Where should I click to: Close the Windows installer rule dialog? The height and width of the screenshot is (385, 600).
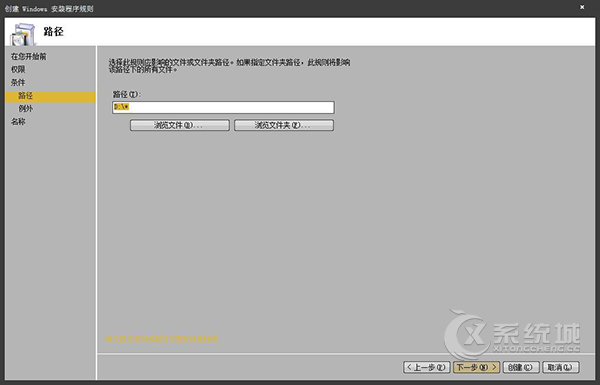[582, 7]
